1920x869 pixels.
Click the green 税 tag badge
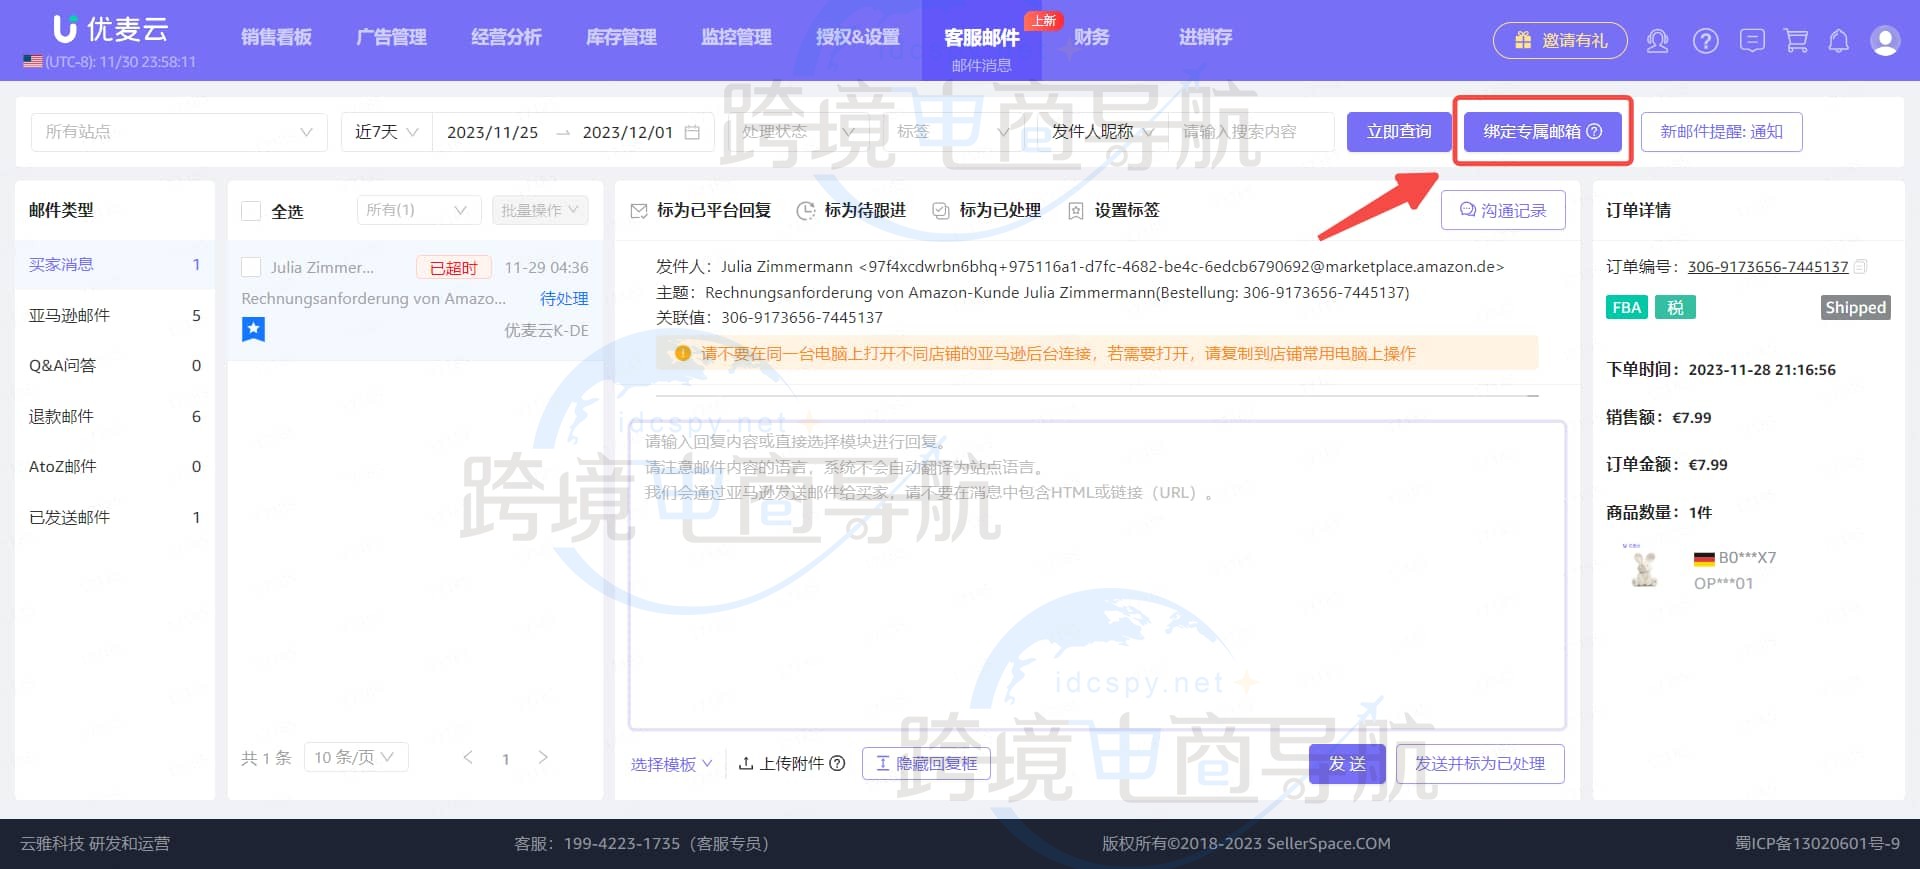(1675, 308)
